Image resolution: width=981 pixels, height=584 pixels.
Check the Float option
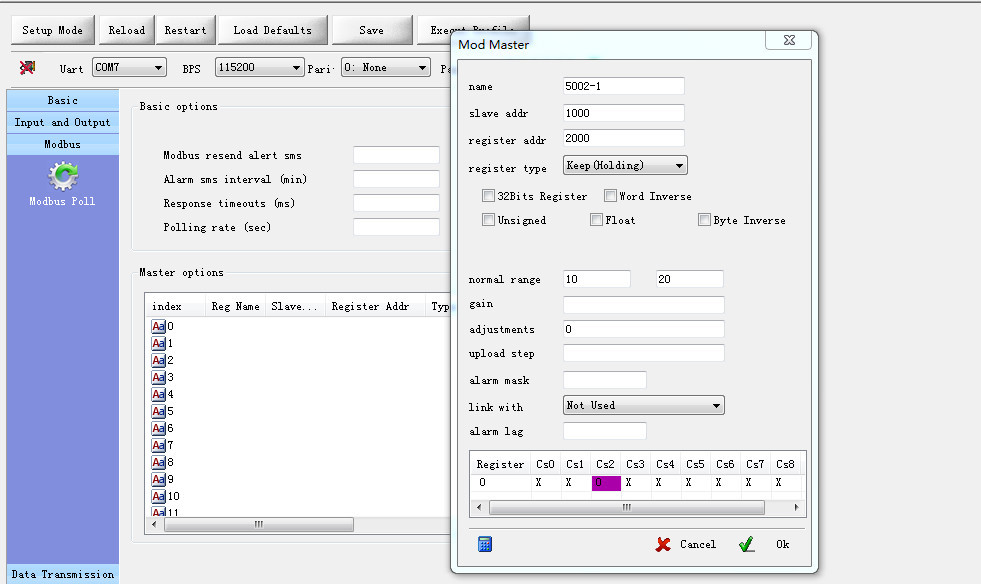tap(596, 220)
